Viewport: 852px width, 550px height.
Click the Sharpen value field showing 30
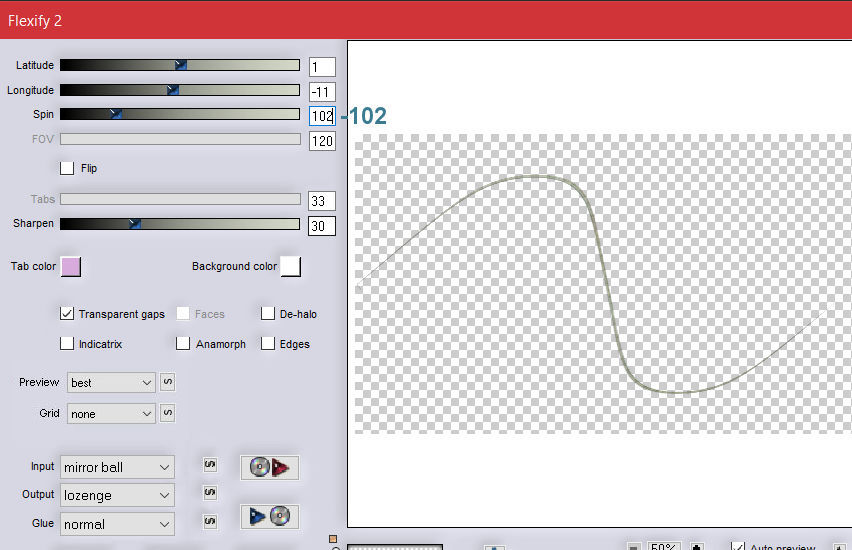[322, 226]
